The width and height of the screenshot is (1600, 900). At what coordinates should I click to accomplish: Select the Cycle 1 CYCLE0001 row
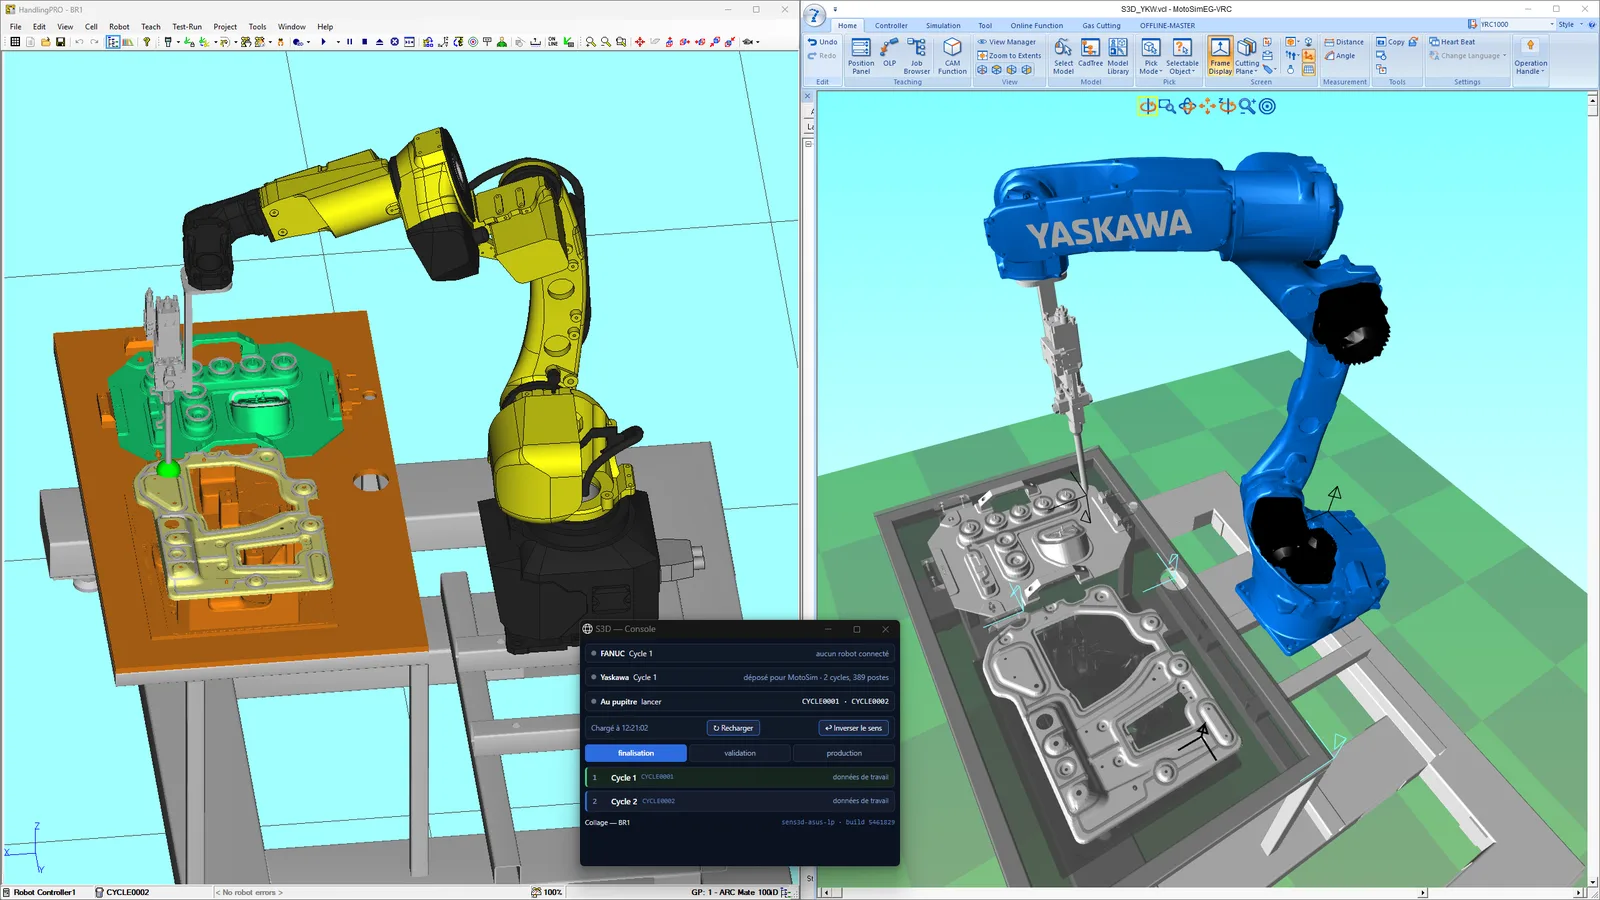click(739, 777)
